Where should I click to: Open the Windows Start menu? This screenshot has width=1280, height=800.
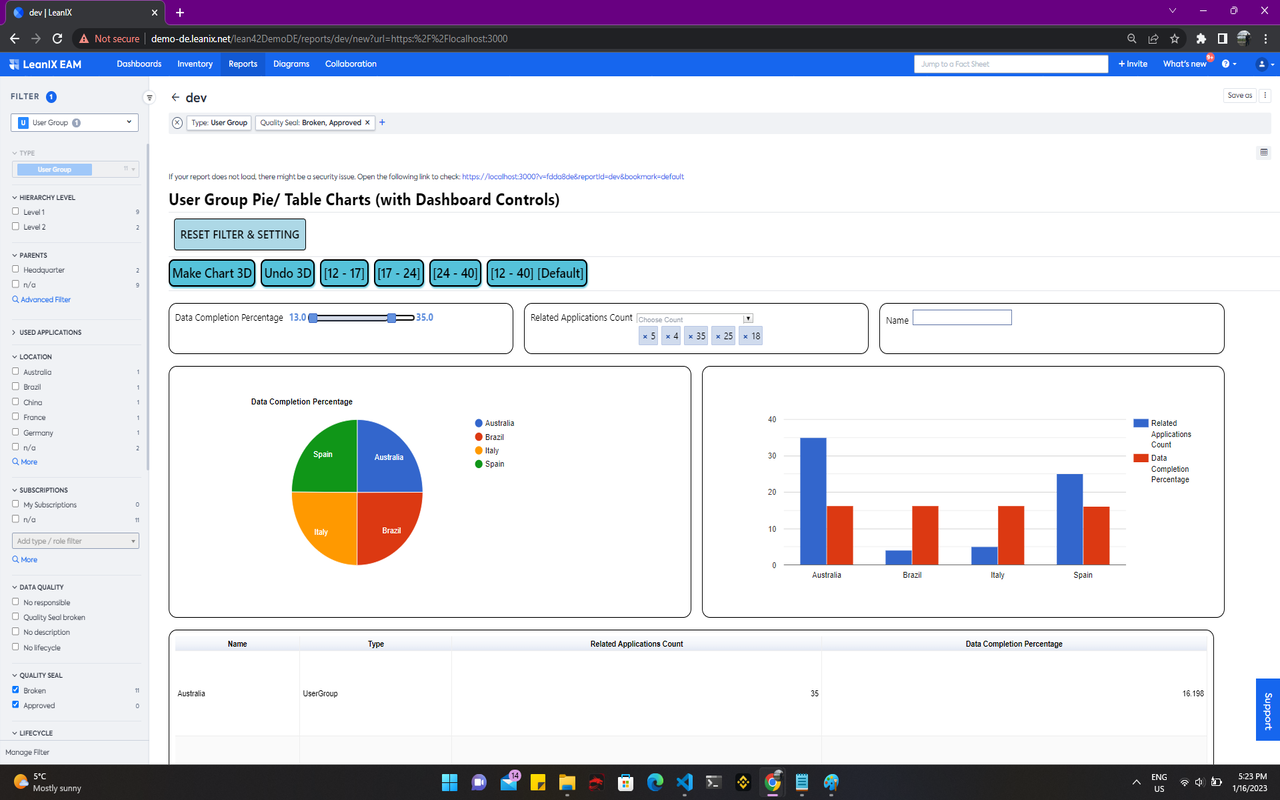(x=449, y=782)
